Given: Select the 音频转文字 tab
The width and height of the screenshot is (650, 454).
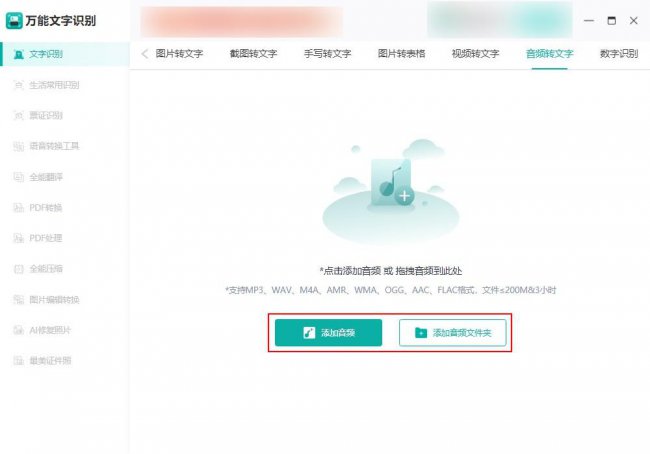Looking at the screenshot, I should click(550, 53).
